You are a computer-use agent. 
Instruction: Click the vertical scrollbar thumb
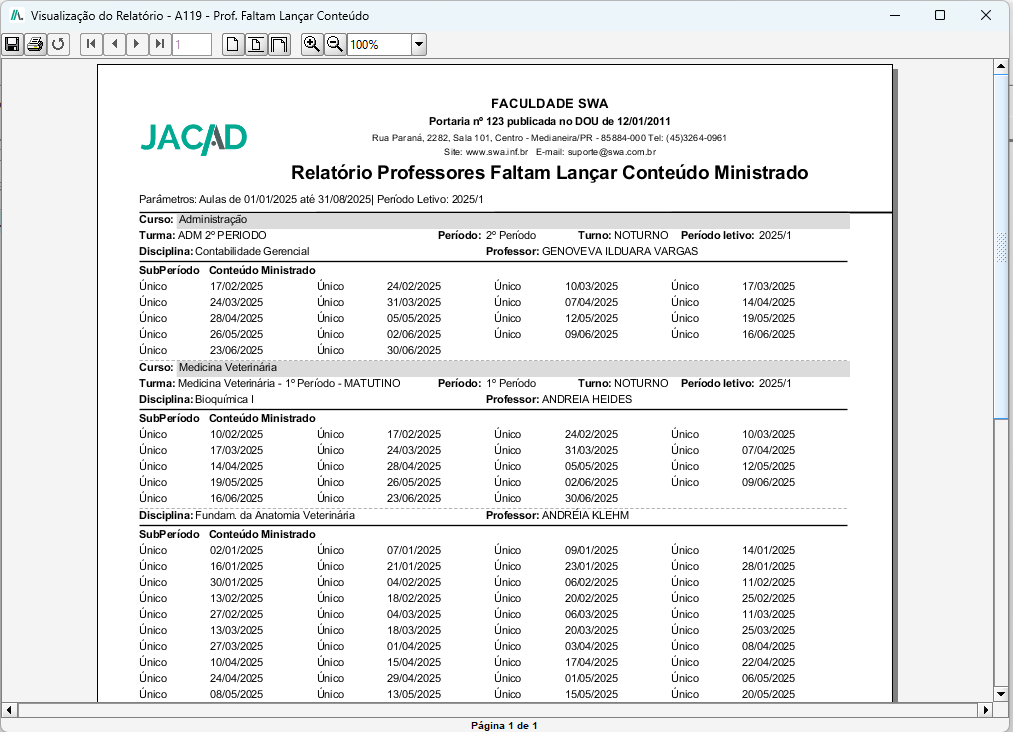1001,247
